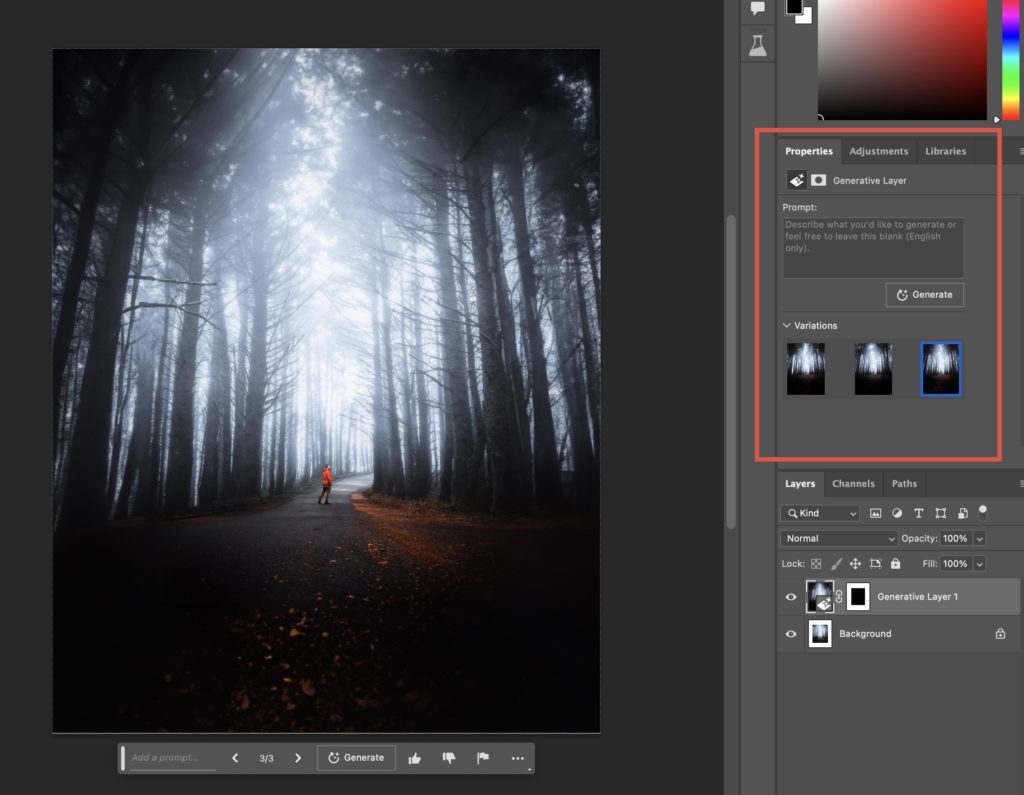
Task: Open the Adjustments tab
Action: pyautogui.click(x=879, y=151)
